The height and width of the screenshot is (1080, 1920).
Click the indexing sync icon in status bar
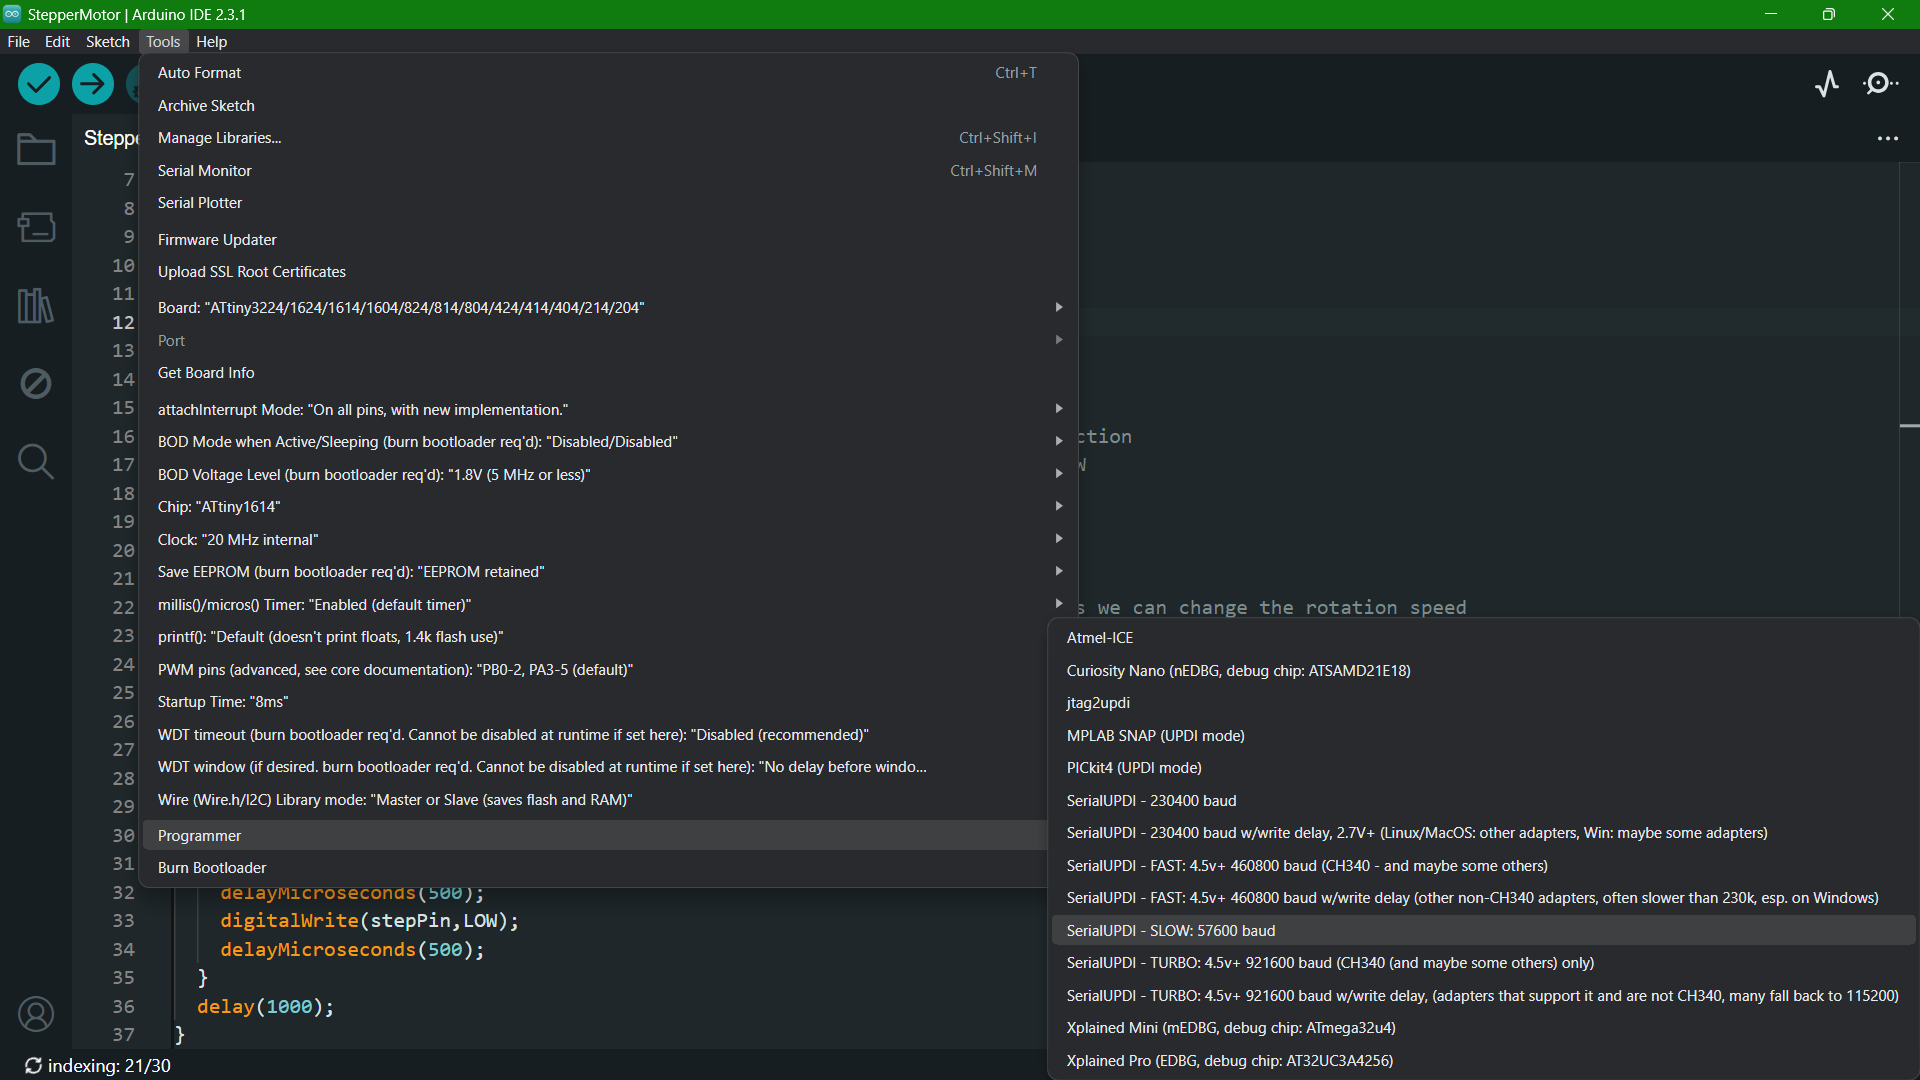coord(33,1066)
